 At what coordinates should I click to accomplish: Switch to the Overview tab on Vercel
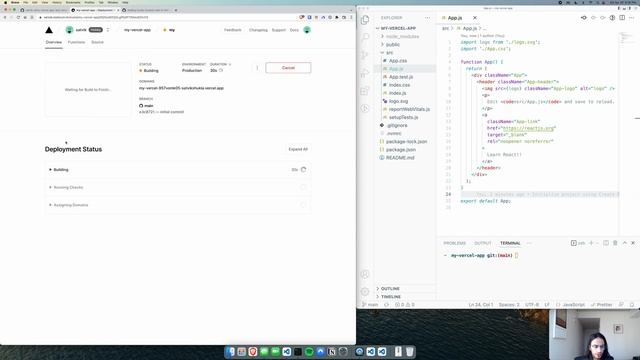coord(53,42)
